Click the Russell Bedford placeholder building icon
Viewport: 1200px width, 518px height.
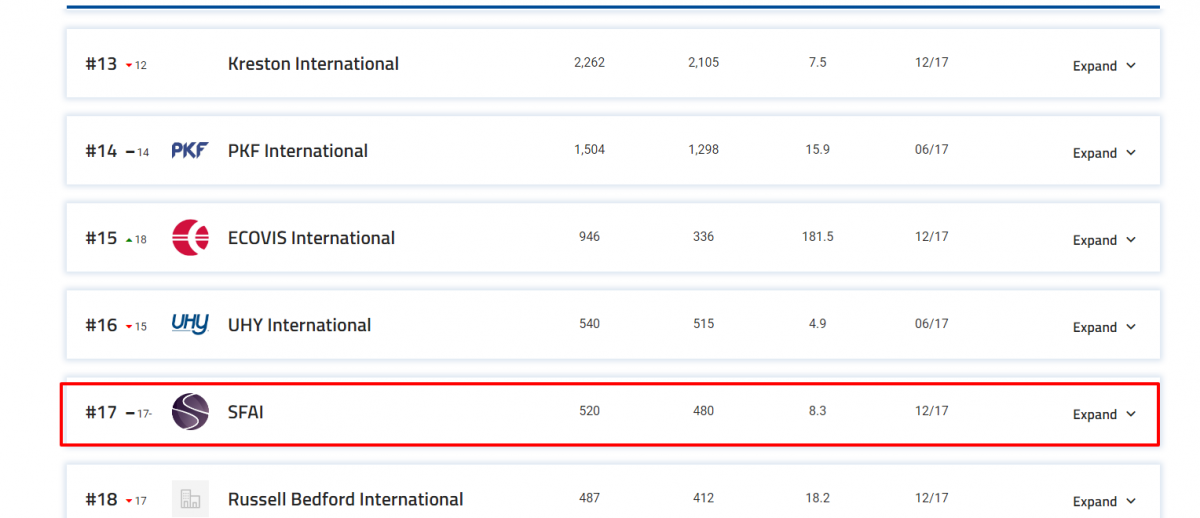click(x=190, y=499)
